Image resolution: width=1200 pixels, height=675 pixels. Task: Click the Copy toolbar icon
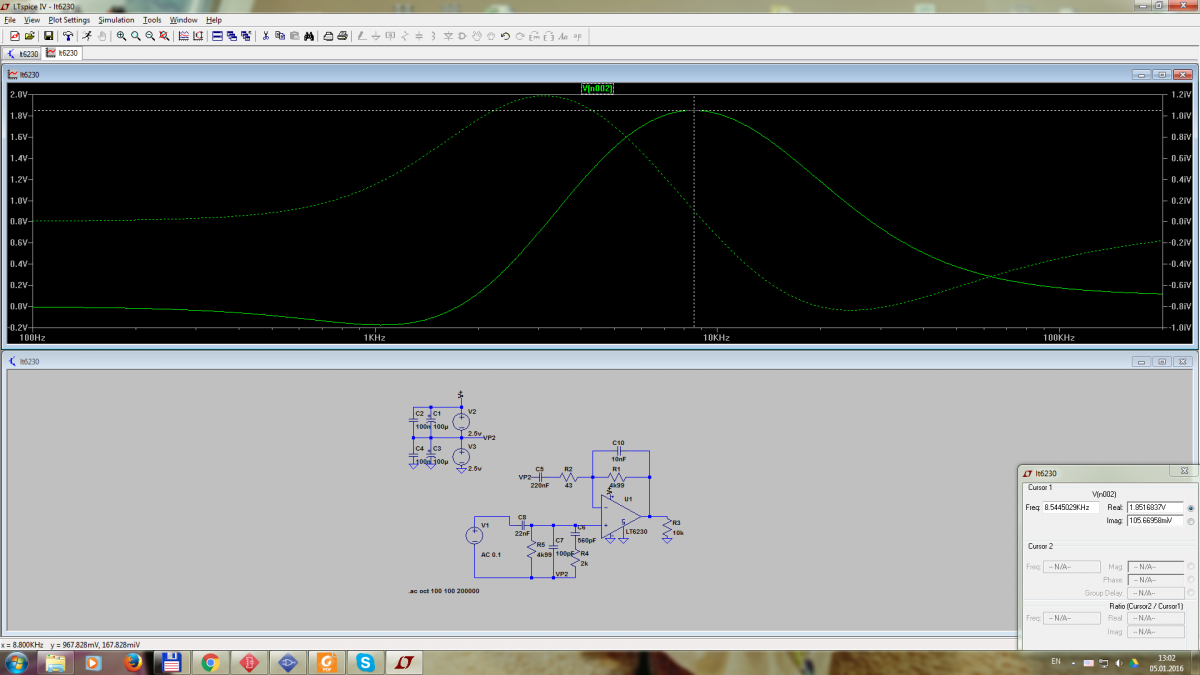click(280, 36)
